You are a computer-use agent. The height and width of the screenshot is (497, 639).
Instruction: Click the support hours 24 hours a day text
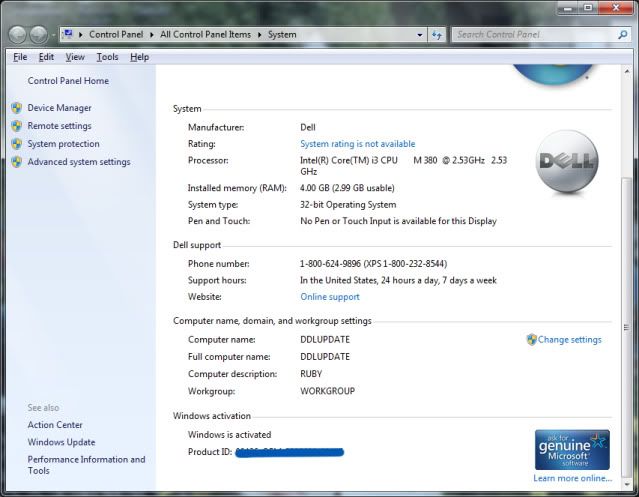398,280
